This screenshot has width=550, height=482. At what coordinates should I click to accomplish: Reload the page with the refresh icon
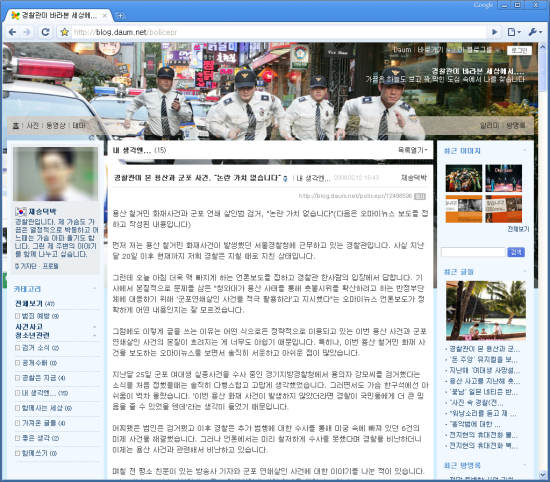(45, 32)
